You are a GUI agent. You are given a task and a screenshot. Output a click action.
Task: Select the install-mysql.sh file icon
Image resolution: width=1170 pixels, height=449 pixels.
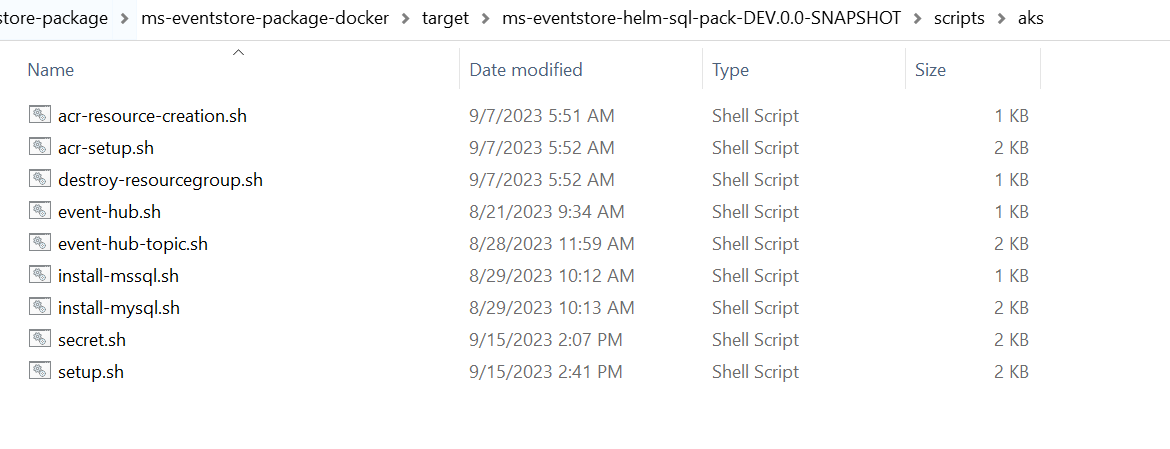[40, 307]
